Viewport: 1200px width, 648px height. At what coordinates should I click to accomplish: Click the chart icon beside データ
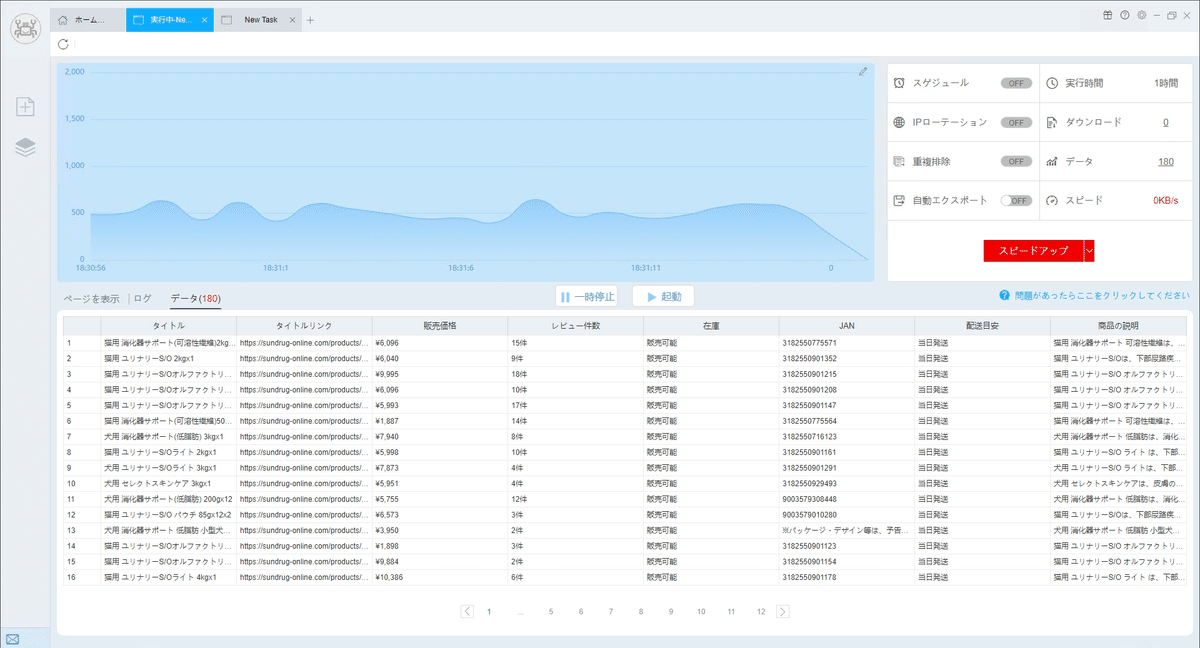pyautogui.click(x=1052, y=161)
